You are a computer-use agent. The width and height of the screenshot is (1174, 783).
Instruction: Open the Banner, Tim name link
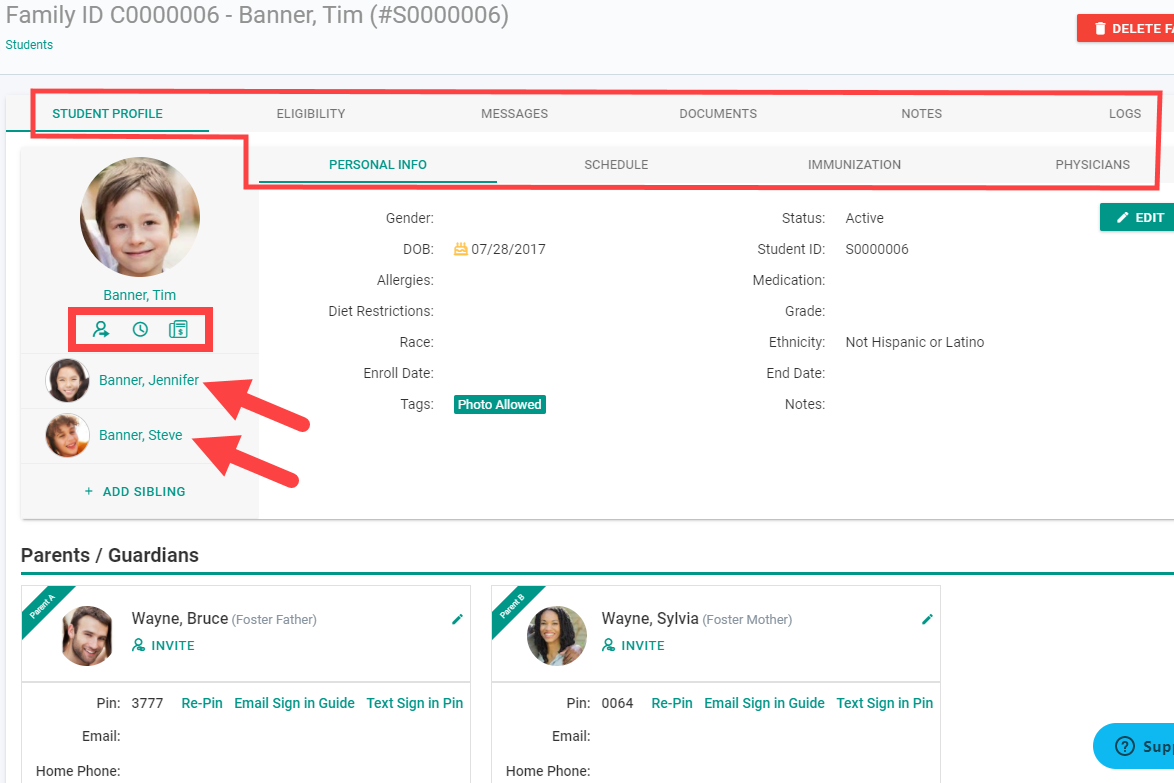coord(140,295)
